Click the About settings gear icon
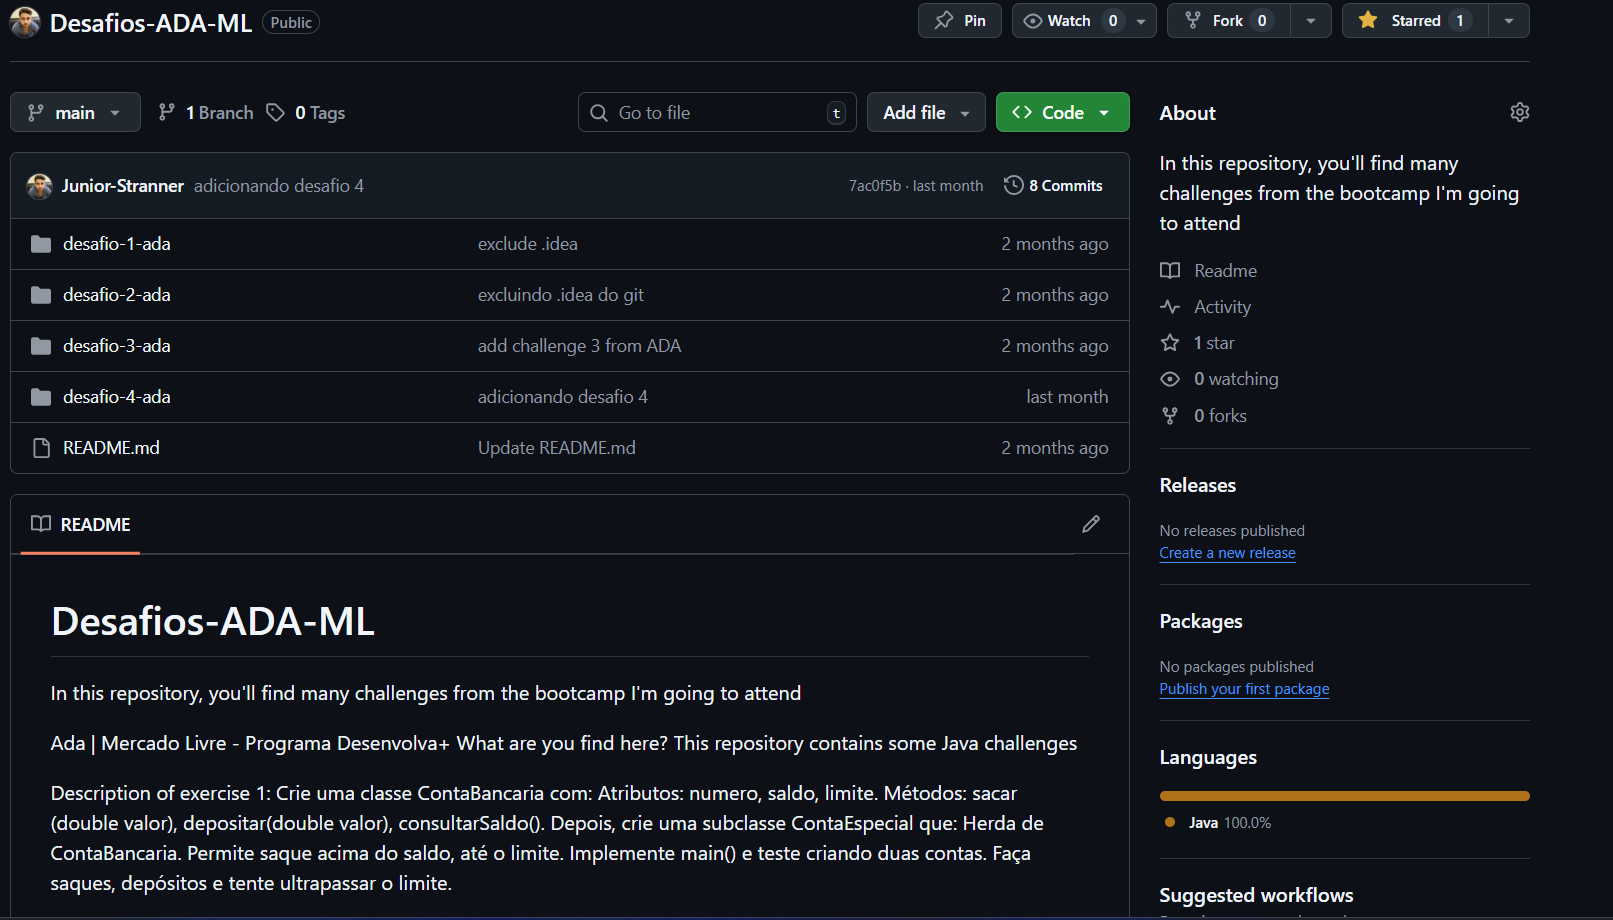The width and height of the screenshot is (1613, 920). pyautogui.click(x=1519, y=112)
